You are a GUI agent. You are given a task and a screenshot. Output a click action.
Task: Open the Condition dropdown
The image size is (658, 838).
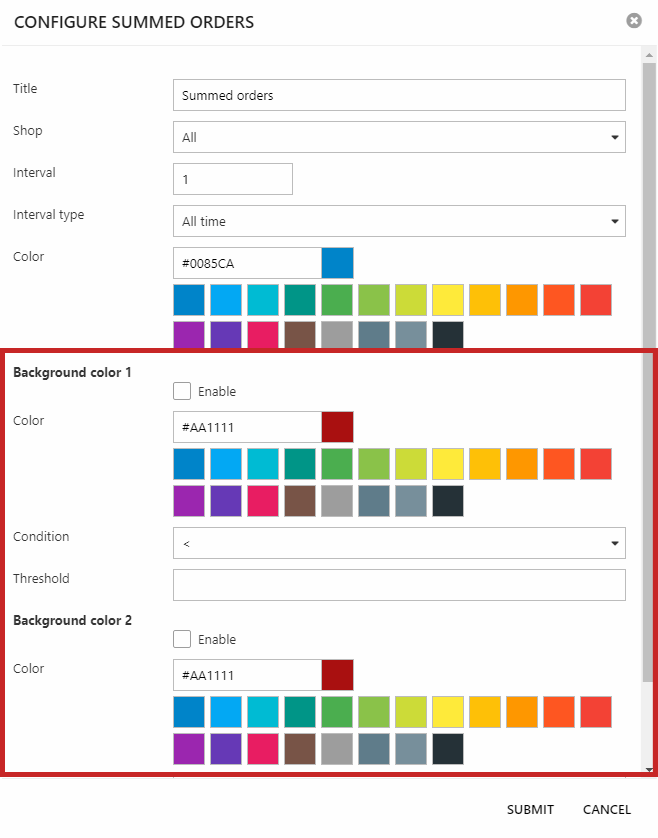point(399,543)
